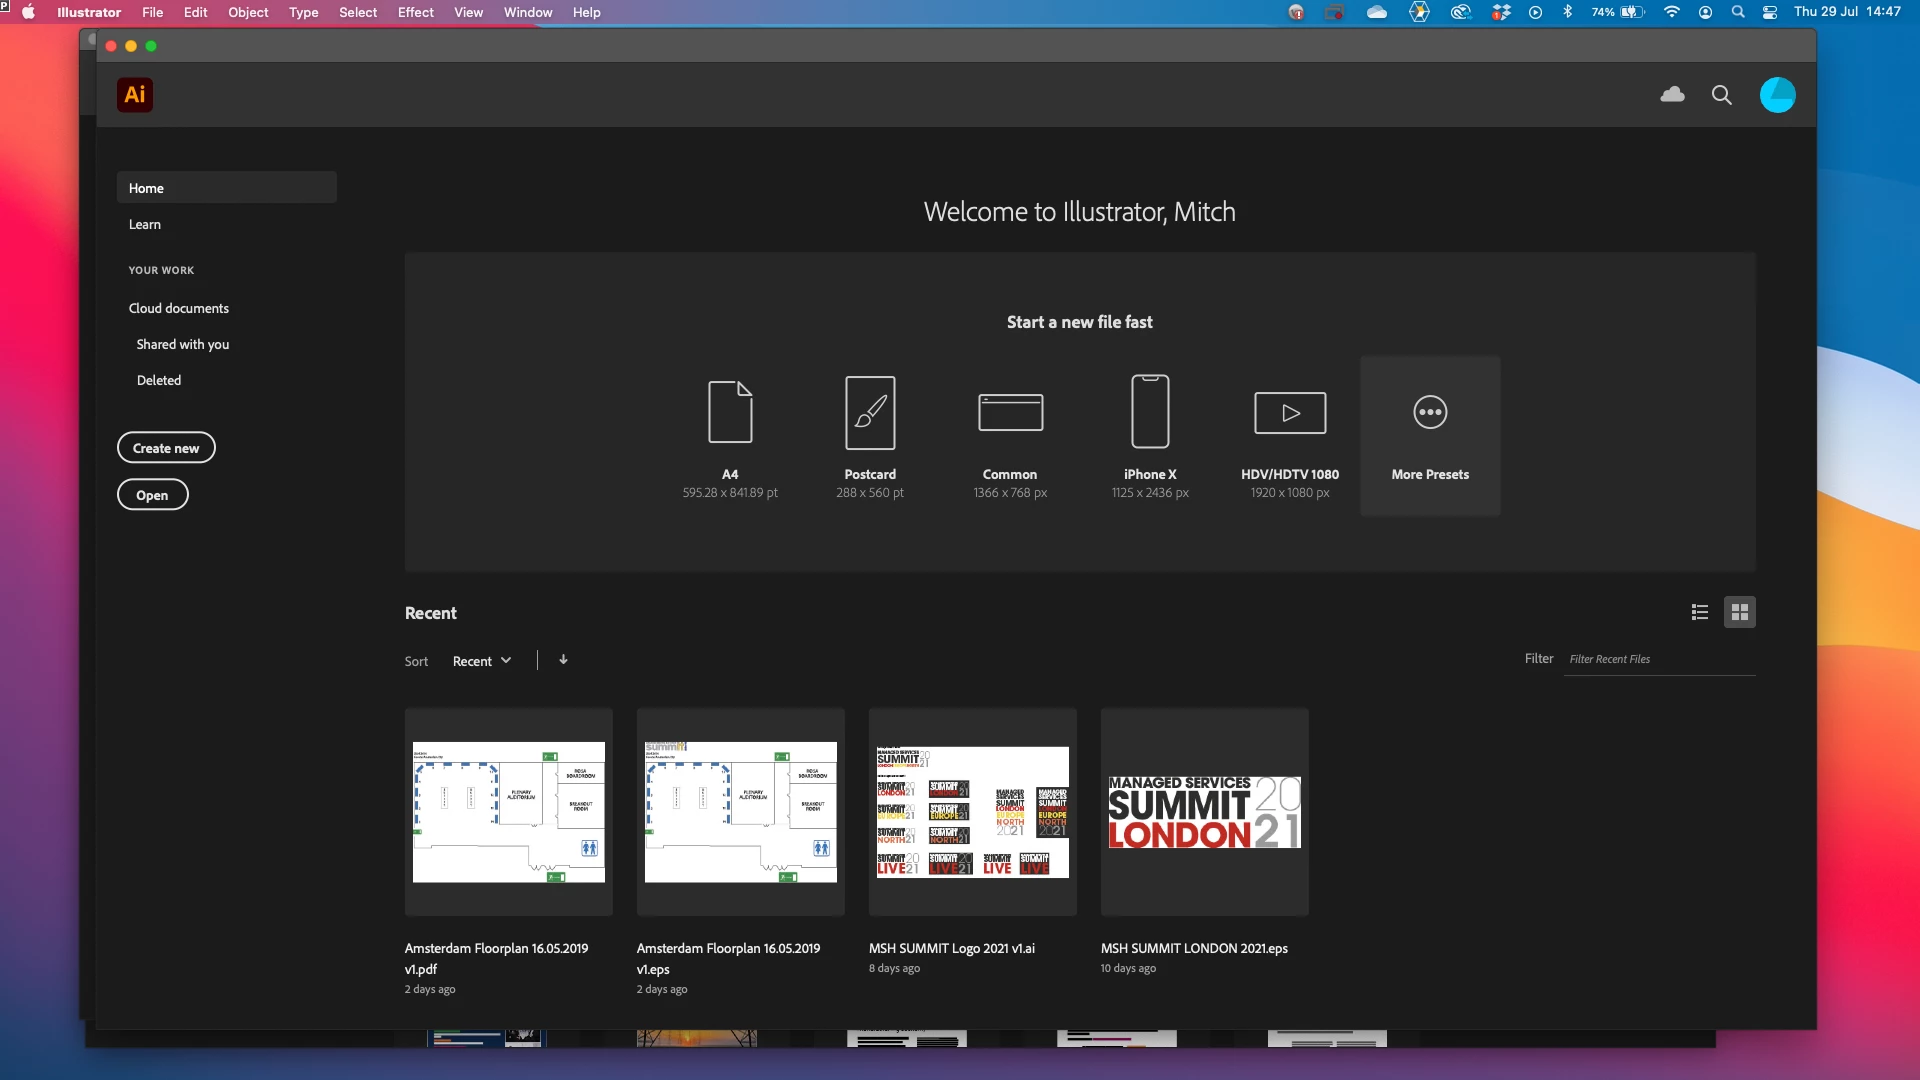Choose the Postcard preset icon

click(870, 412)
